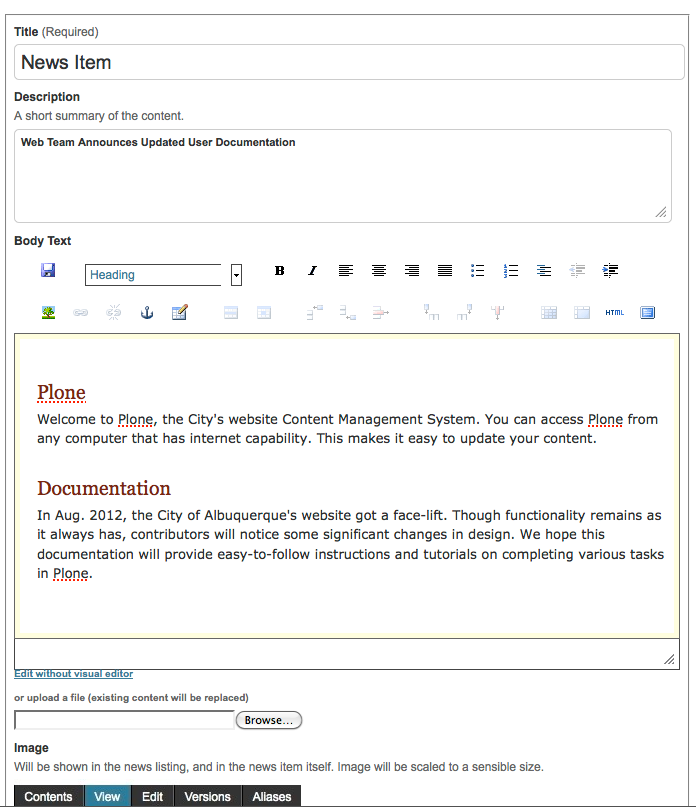Click the 'Documentation' heading in body

tap(103, 488)
